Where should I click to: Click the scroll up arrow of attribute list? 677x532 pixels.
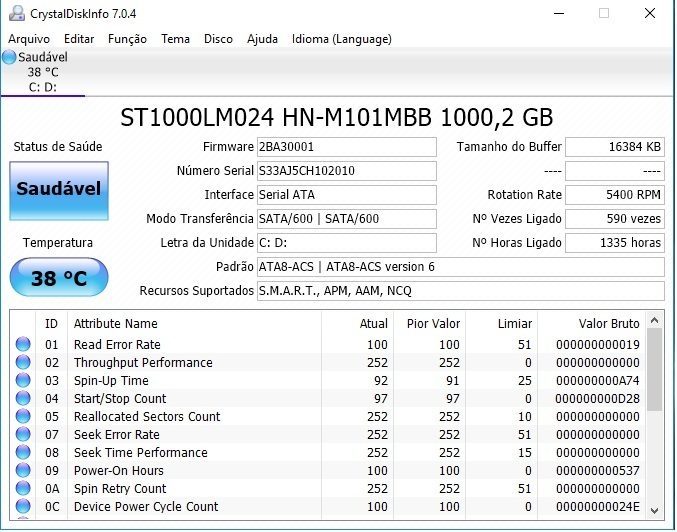[655, 320]
